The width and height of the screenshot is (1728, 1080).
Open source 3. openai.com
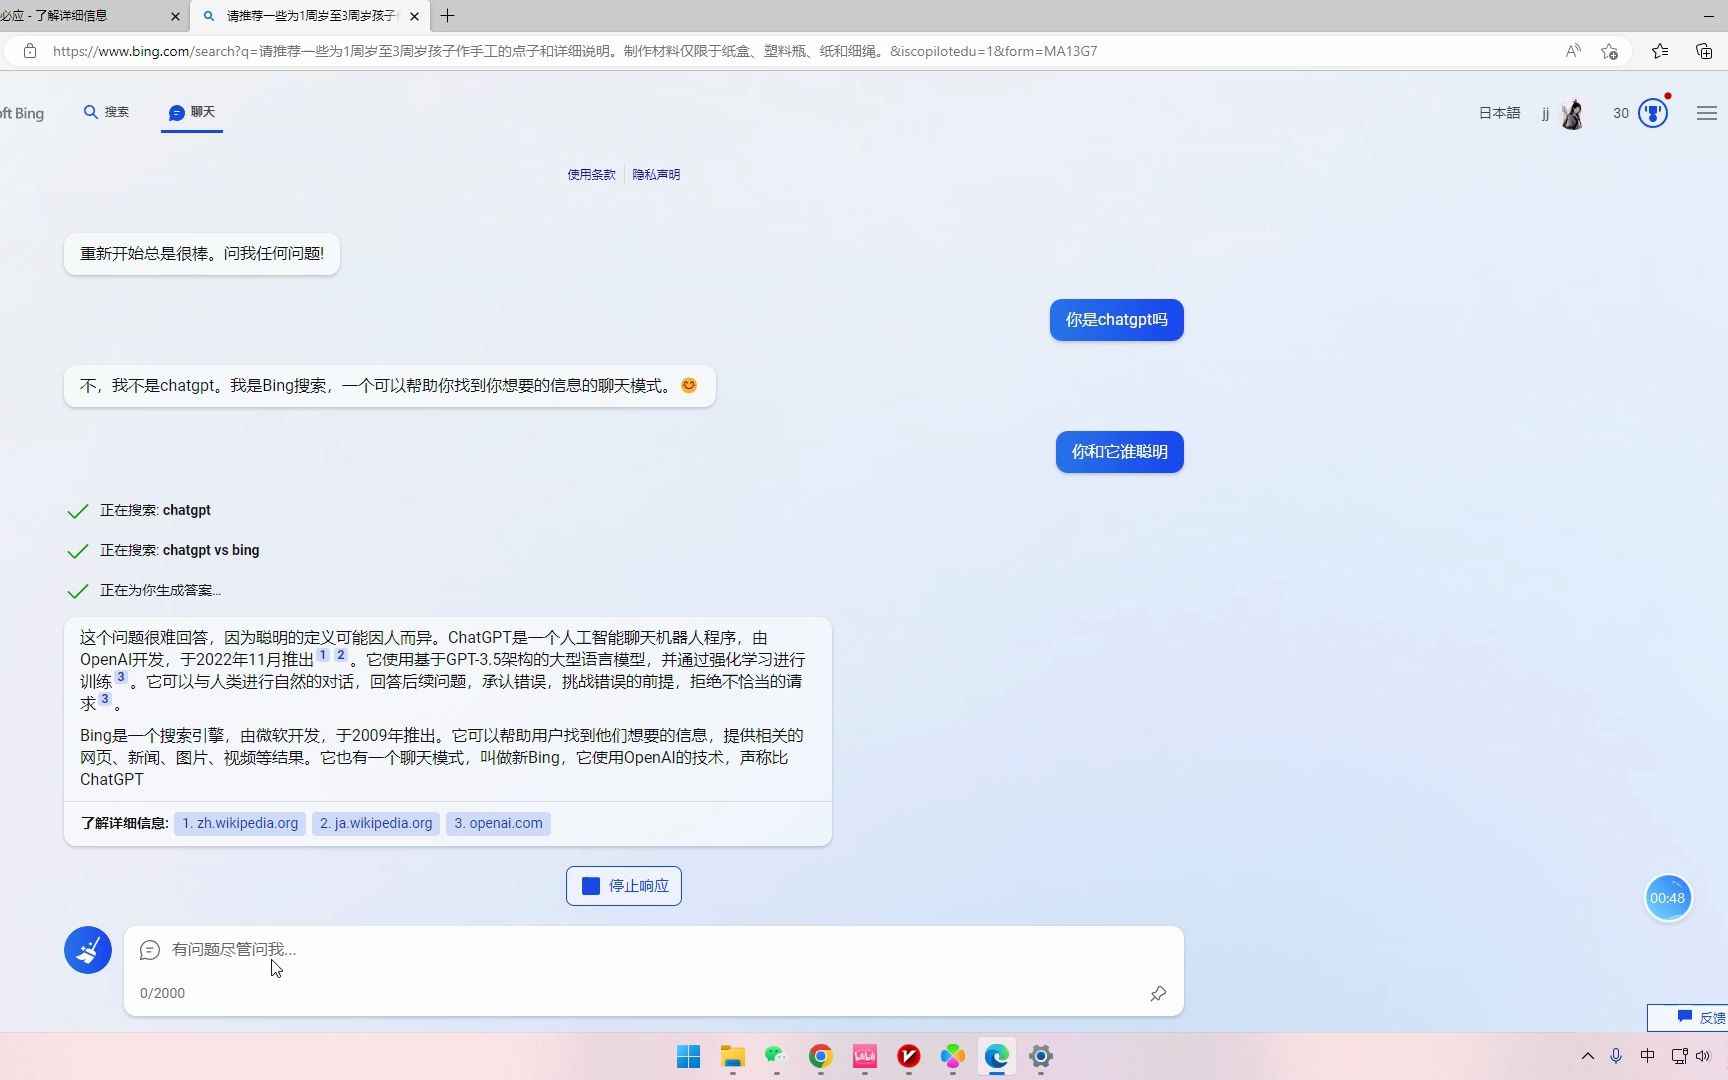click(498, 823)
